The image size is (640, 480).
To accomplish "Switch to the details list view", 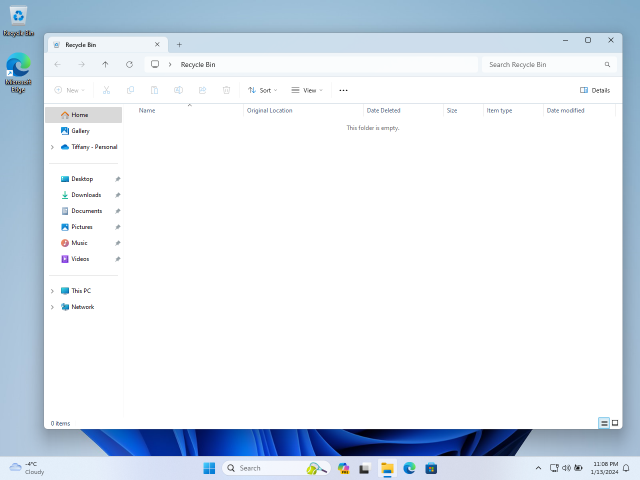I will [604, 423].
